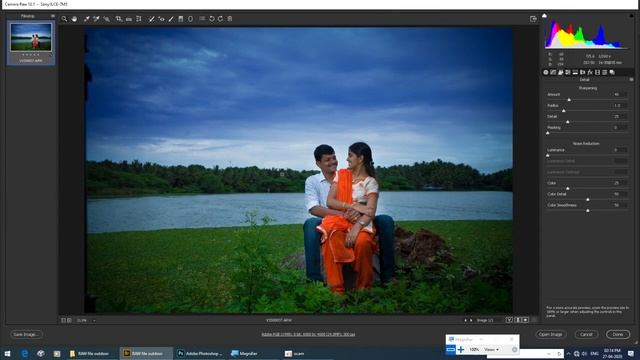Click the Cancel button

[x=586, y=334]
